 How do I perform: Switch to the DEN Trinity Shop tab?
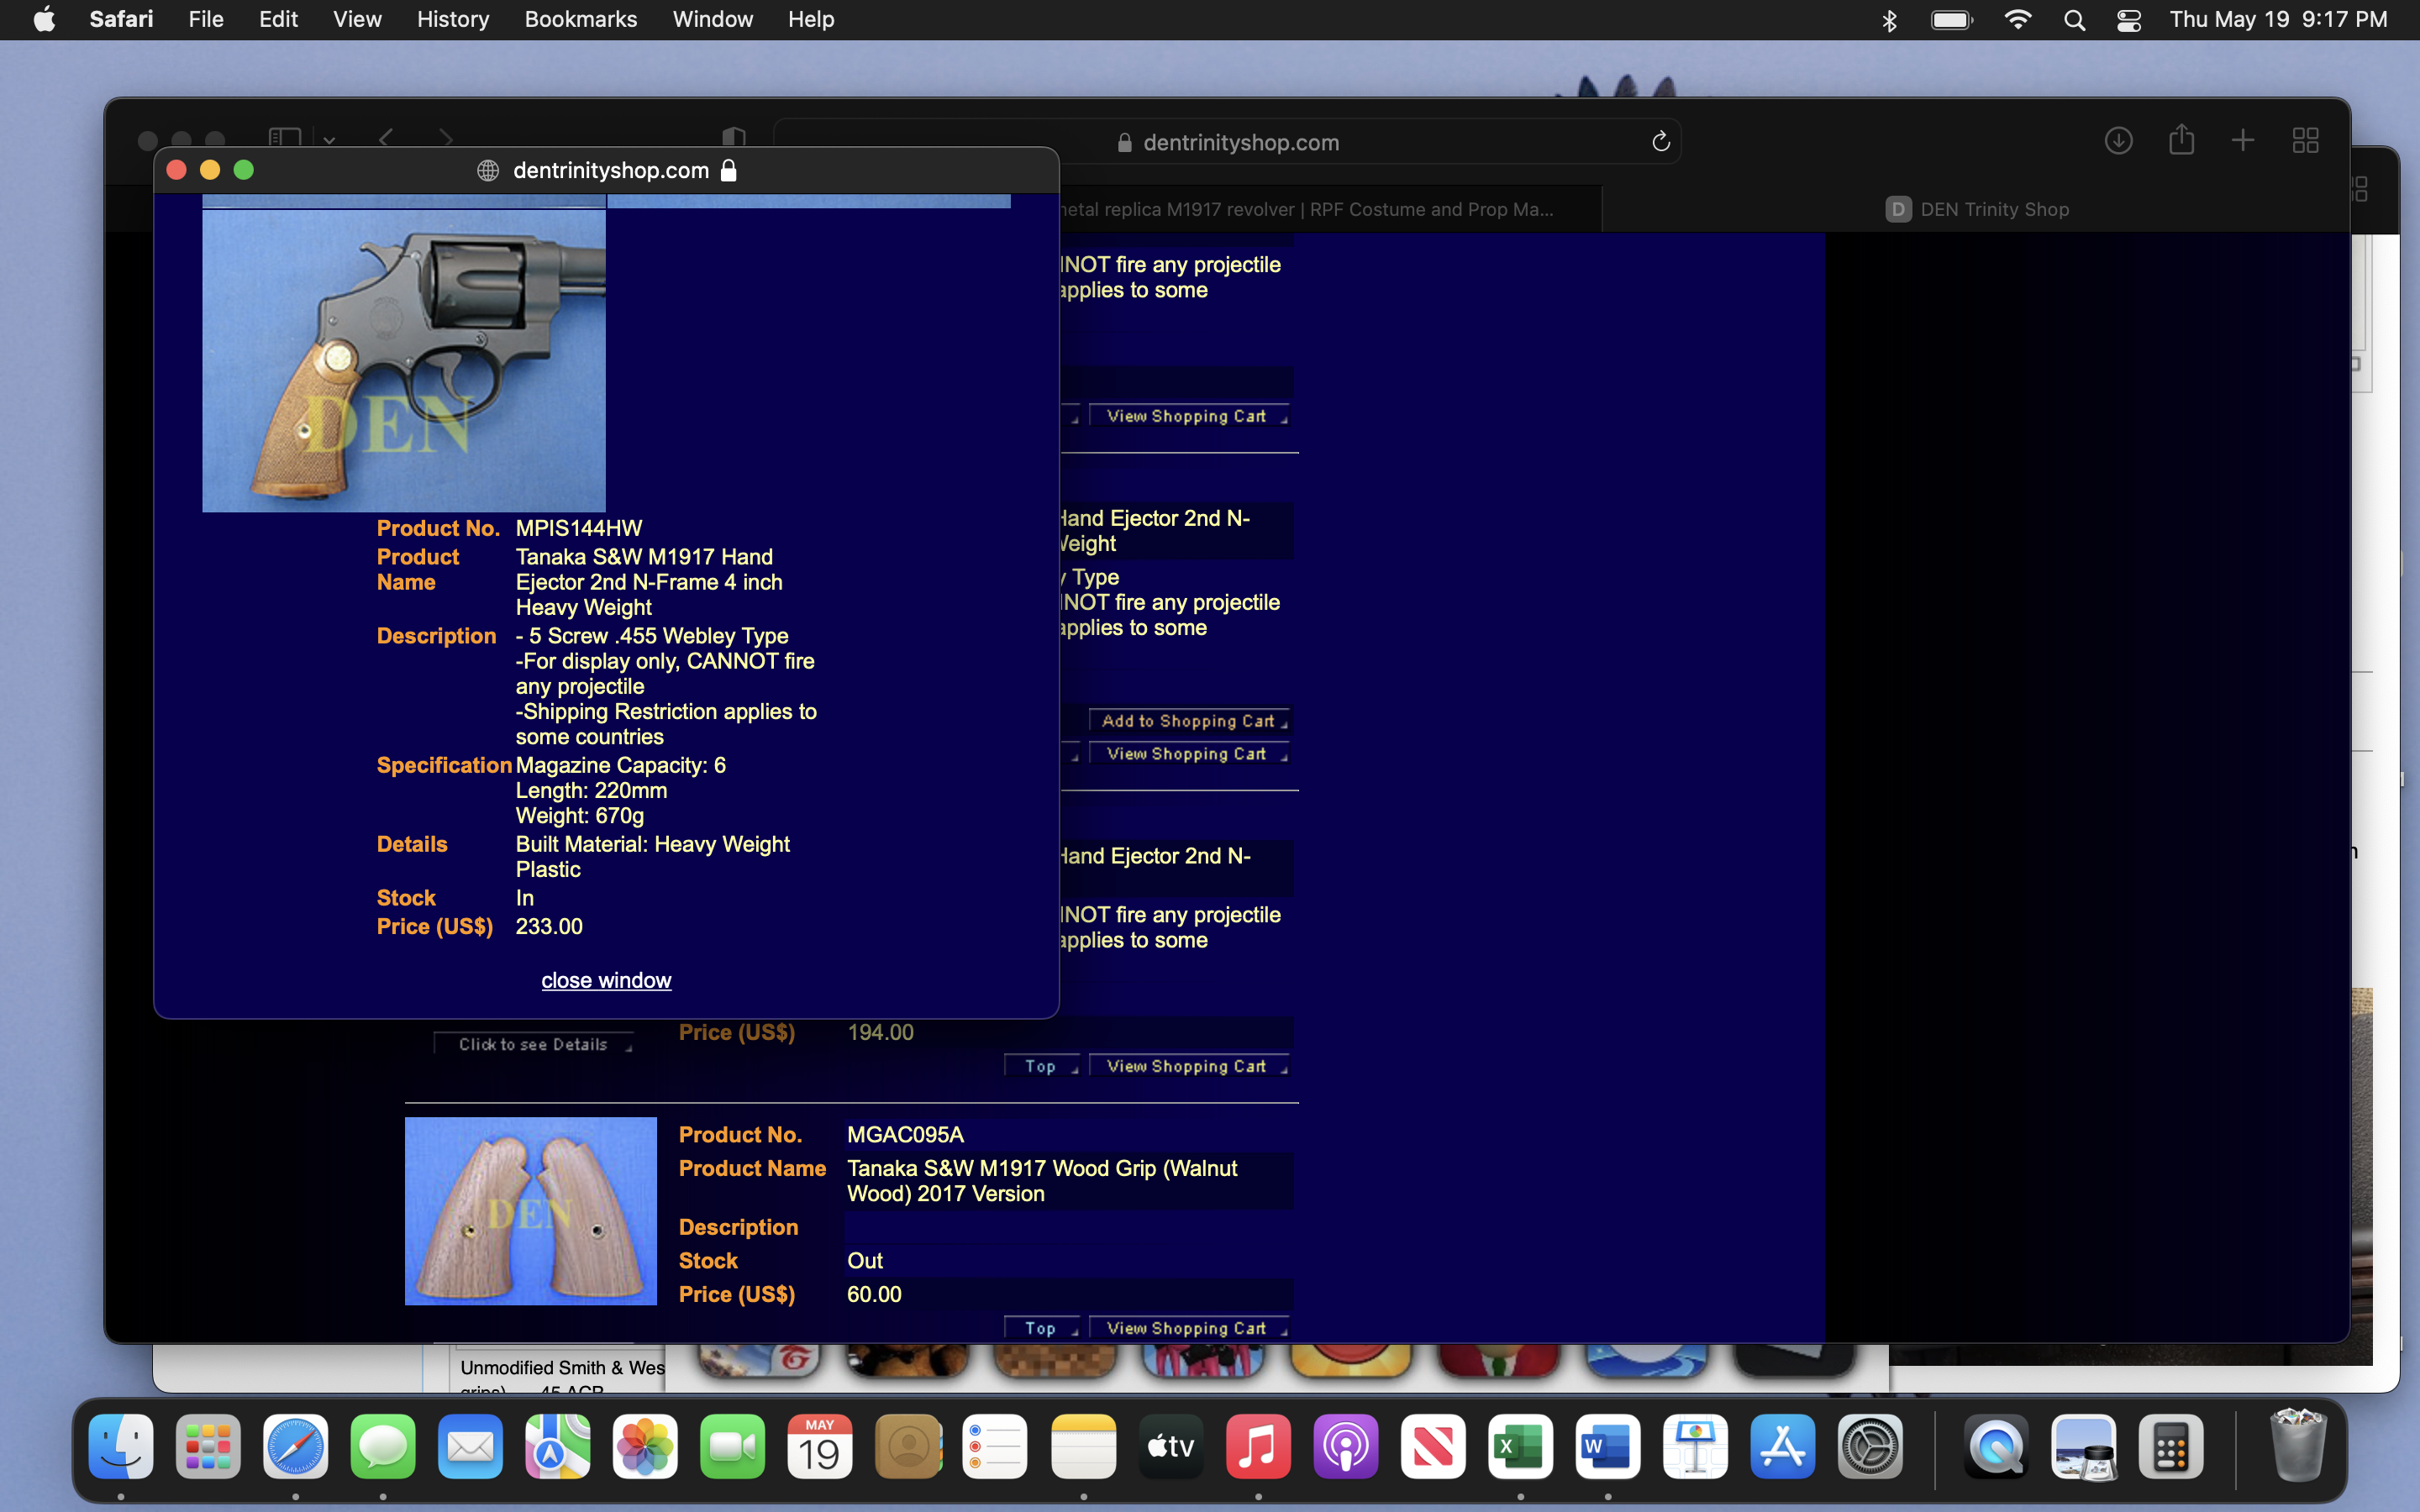coord(1976,209)
